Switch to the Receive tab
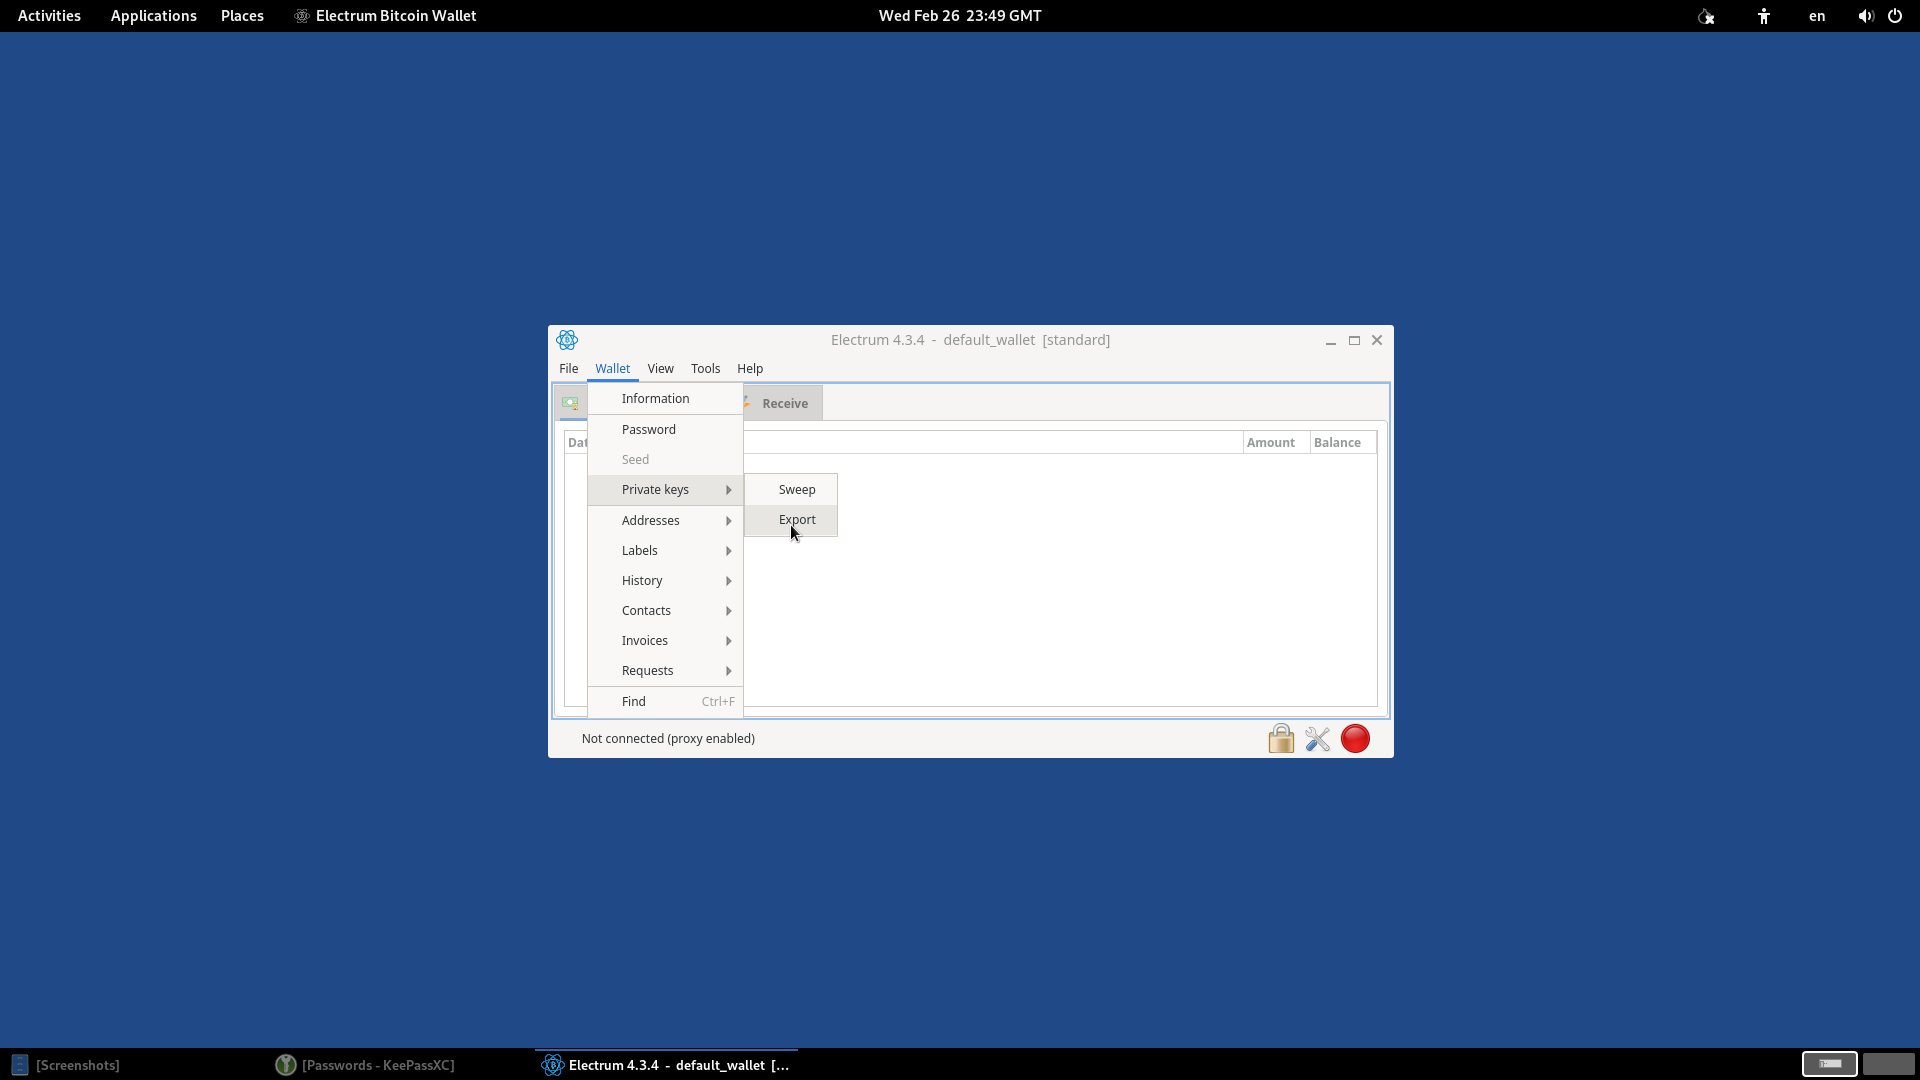 coord(784,403)
